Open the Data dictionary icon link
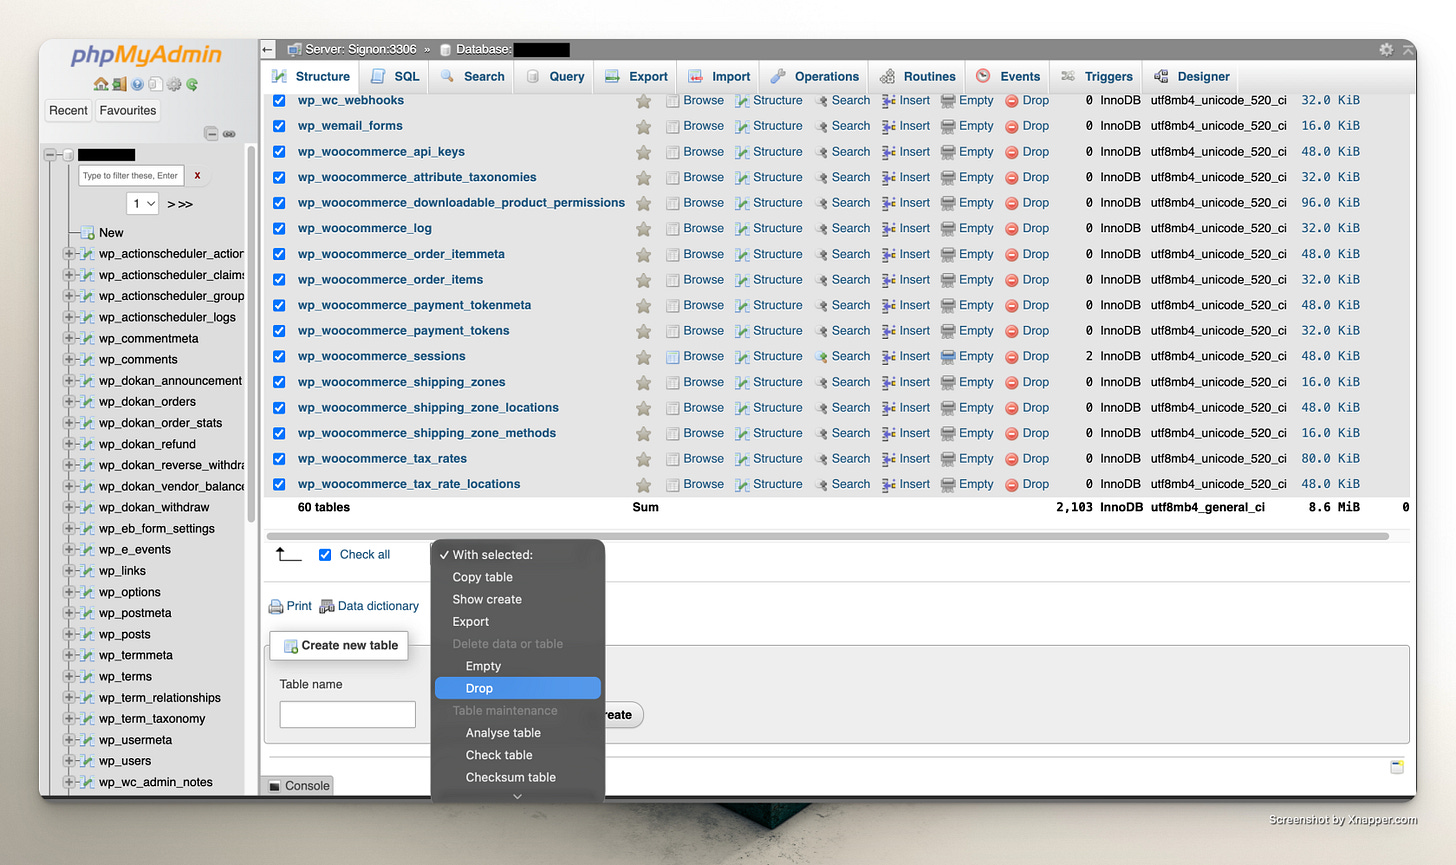Image resolution: width=1456 pixels, height=865 pixels. (326, 606)
